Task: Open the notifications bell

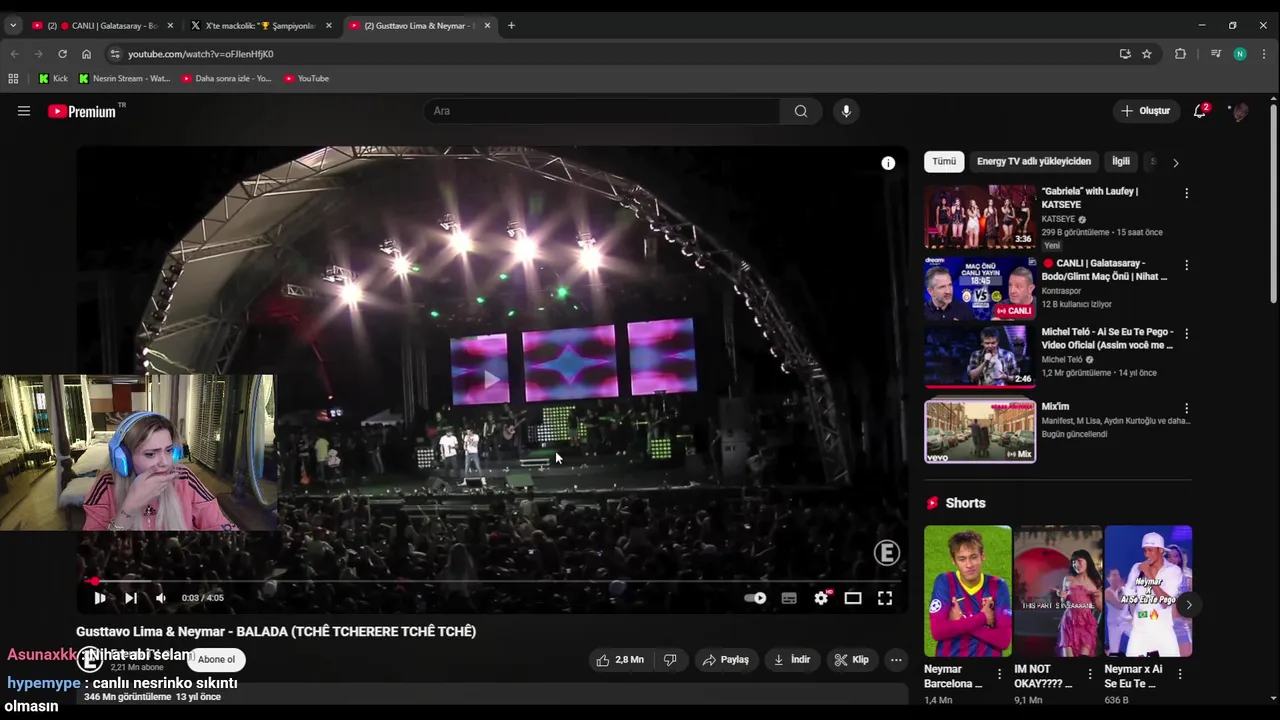Action: tap(1200, 111)
